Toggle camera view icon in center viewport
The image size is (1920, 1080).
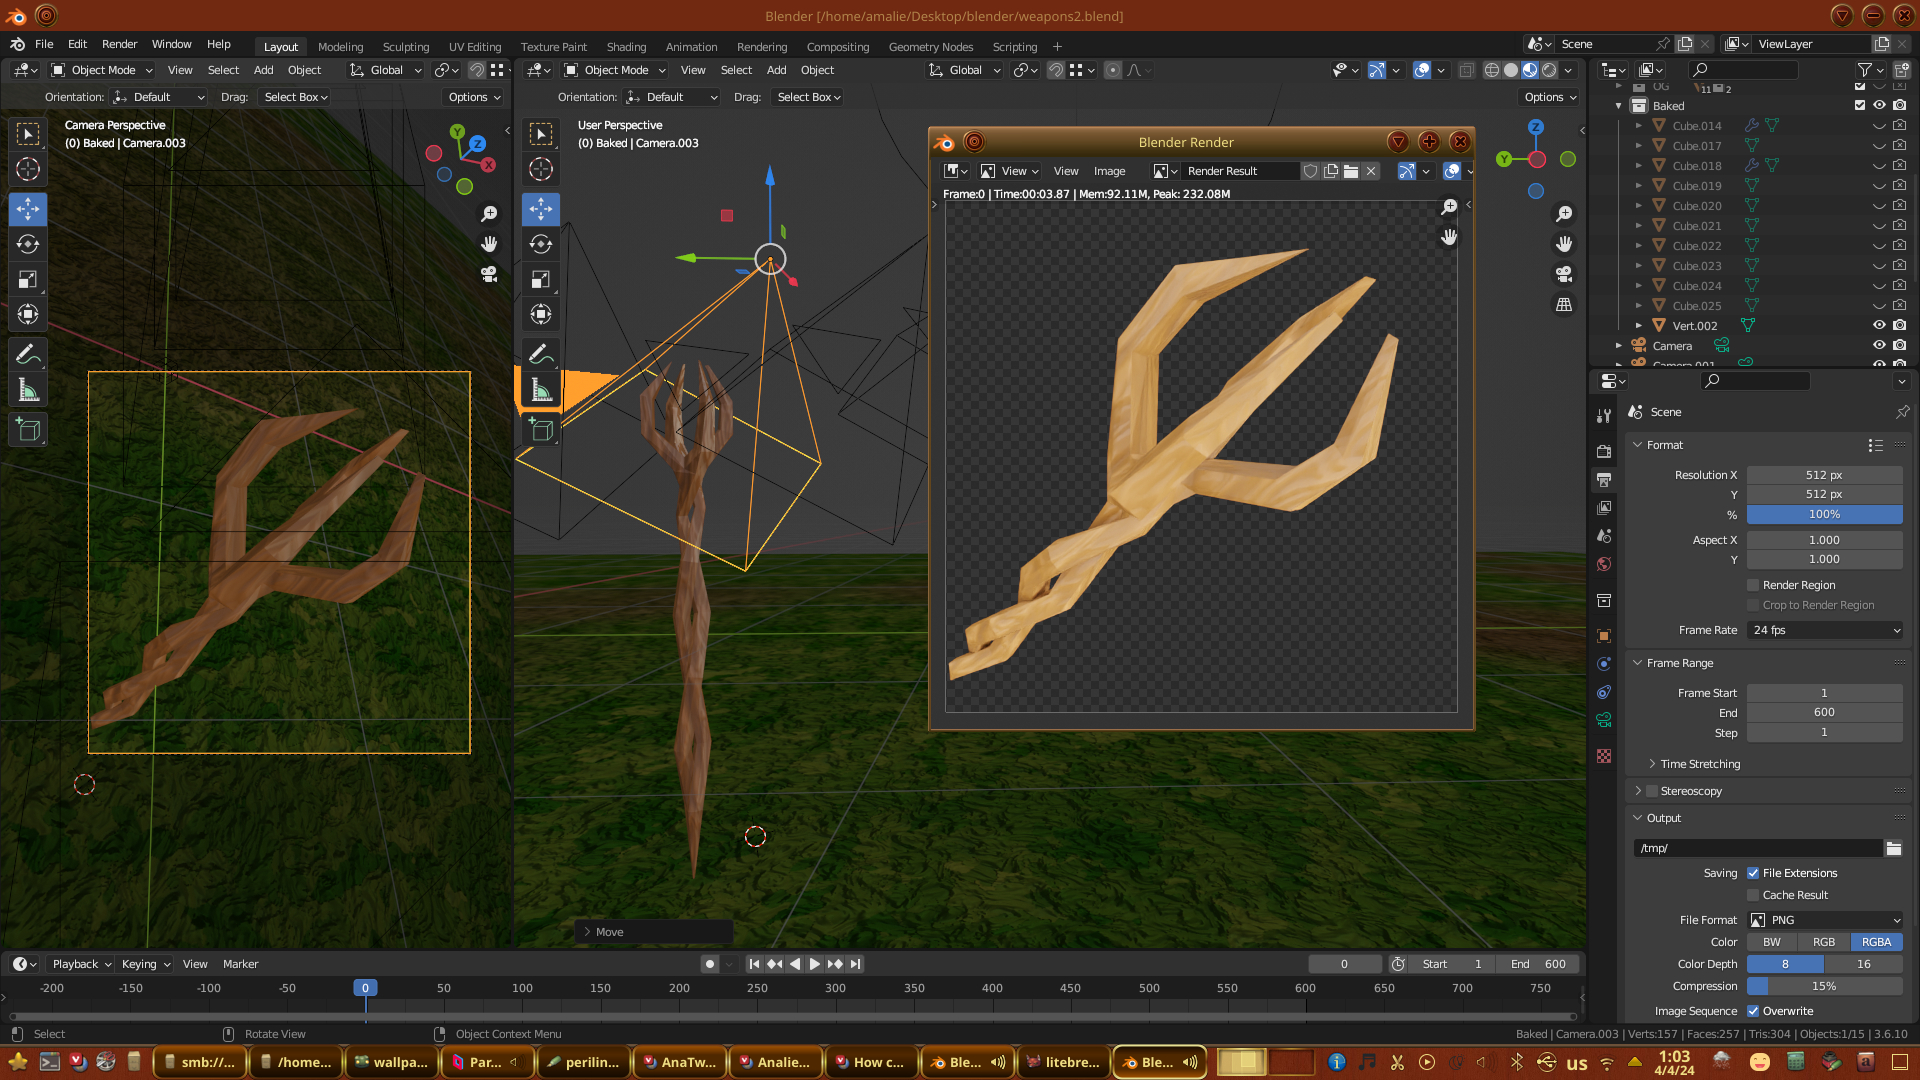click(x=1564, y=274)
